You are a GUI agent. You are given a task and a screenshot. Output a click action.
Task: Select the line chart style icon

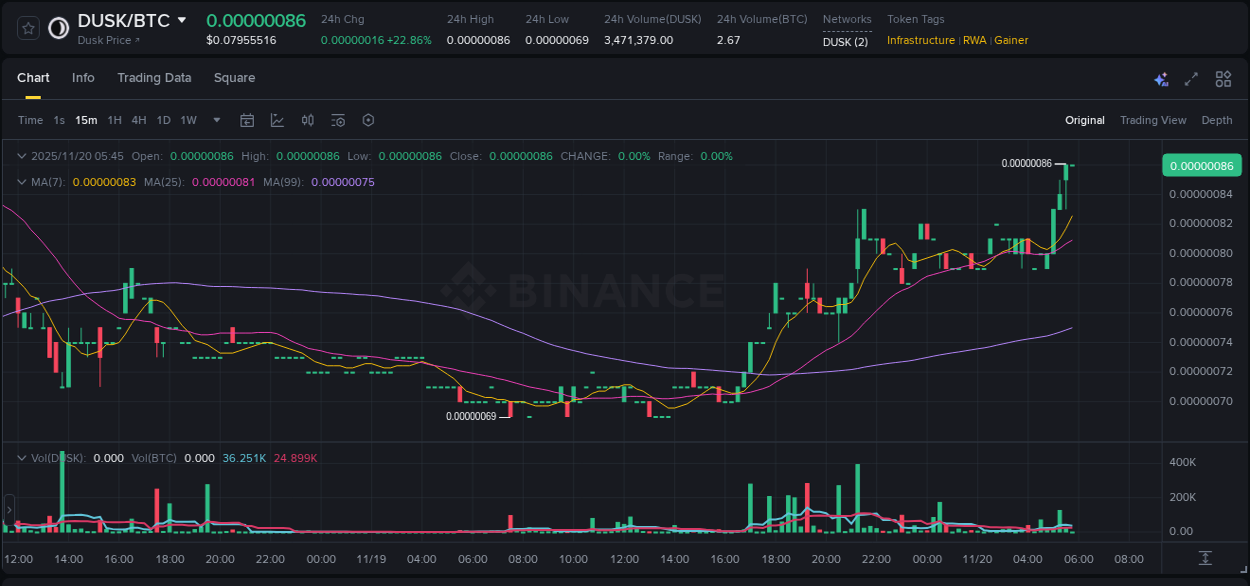[x=277, y=120]
